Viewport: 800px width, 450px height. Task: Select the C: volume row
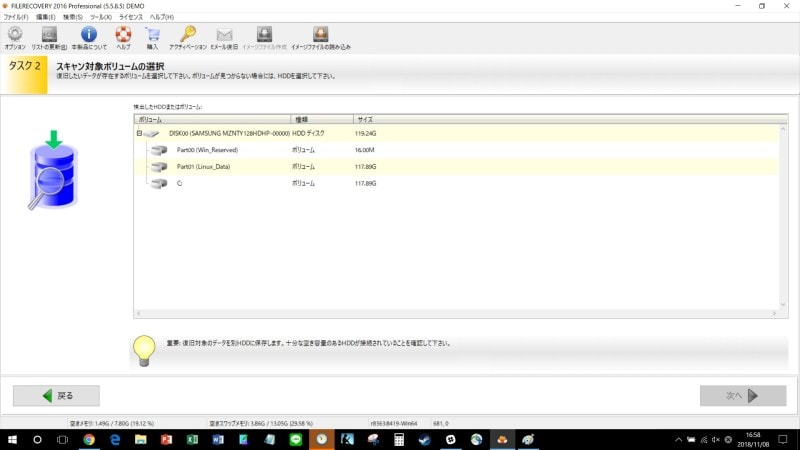click(x=179, y=184)
